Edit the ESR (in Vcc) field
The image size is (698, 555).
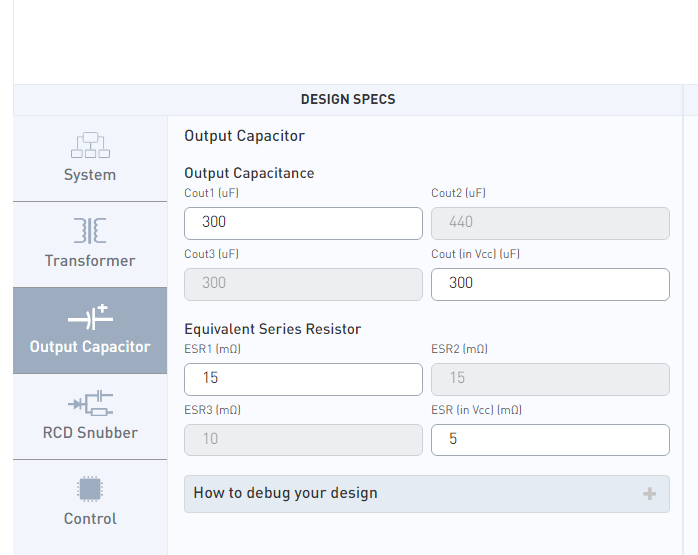(550, 440)
